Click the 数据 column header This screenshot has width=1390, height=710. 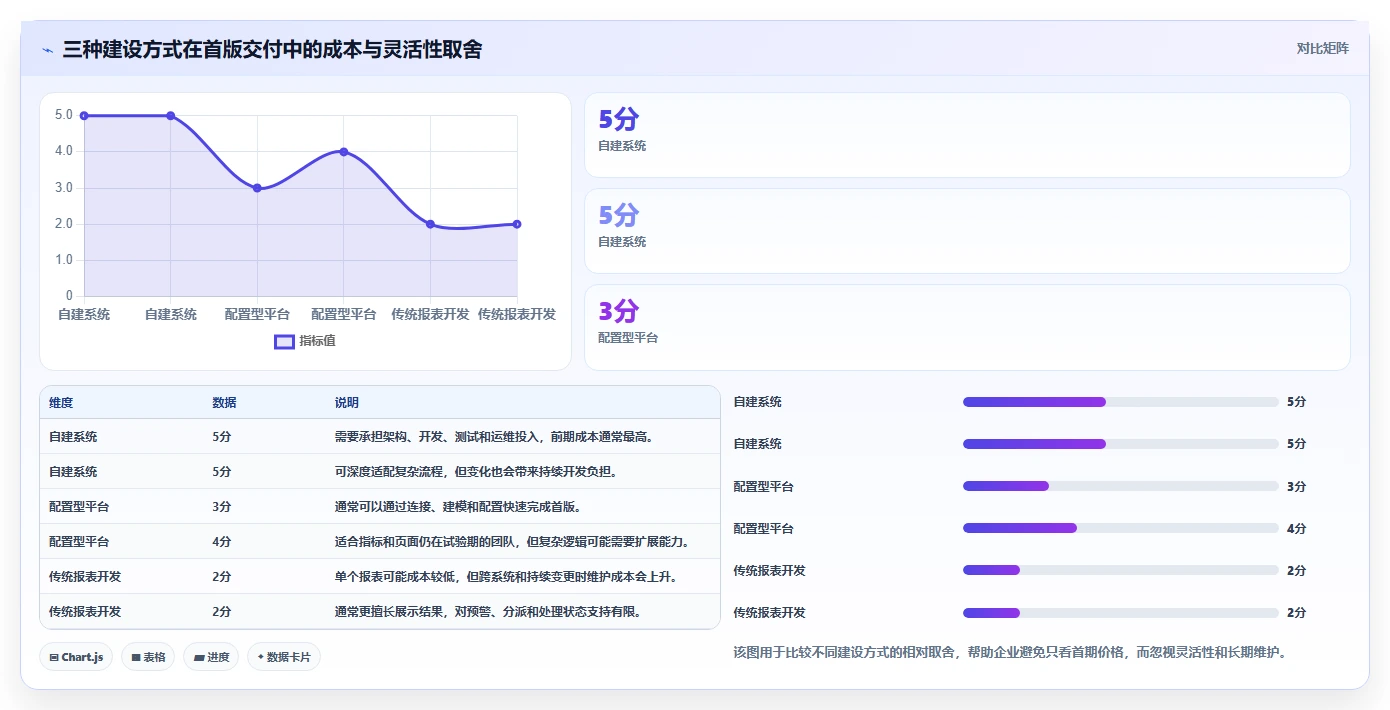(x=224, y=403)
